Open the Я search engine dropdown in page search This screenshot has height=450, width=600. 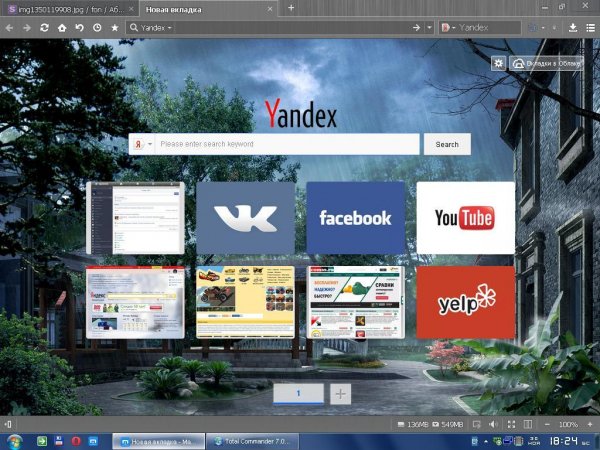point(143,144)
